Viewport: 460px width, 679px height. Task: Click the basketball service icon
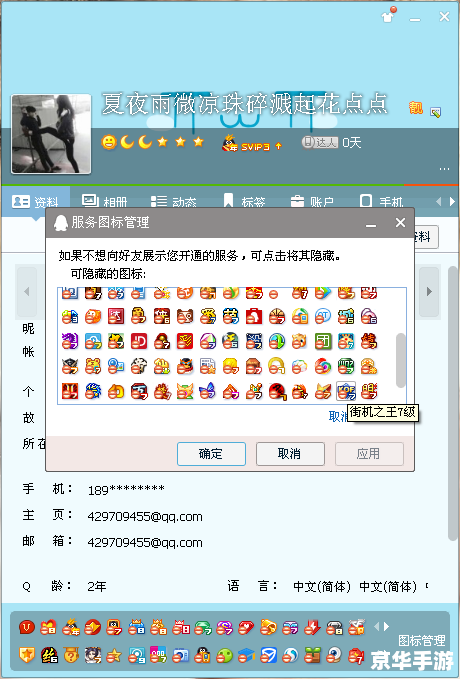(277, 316)
